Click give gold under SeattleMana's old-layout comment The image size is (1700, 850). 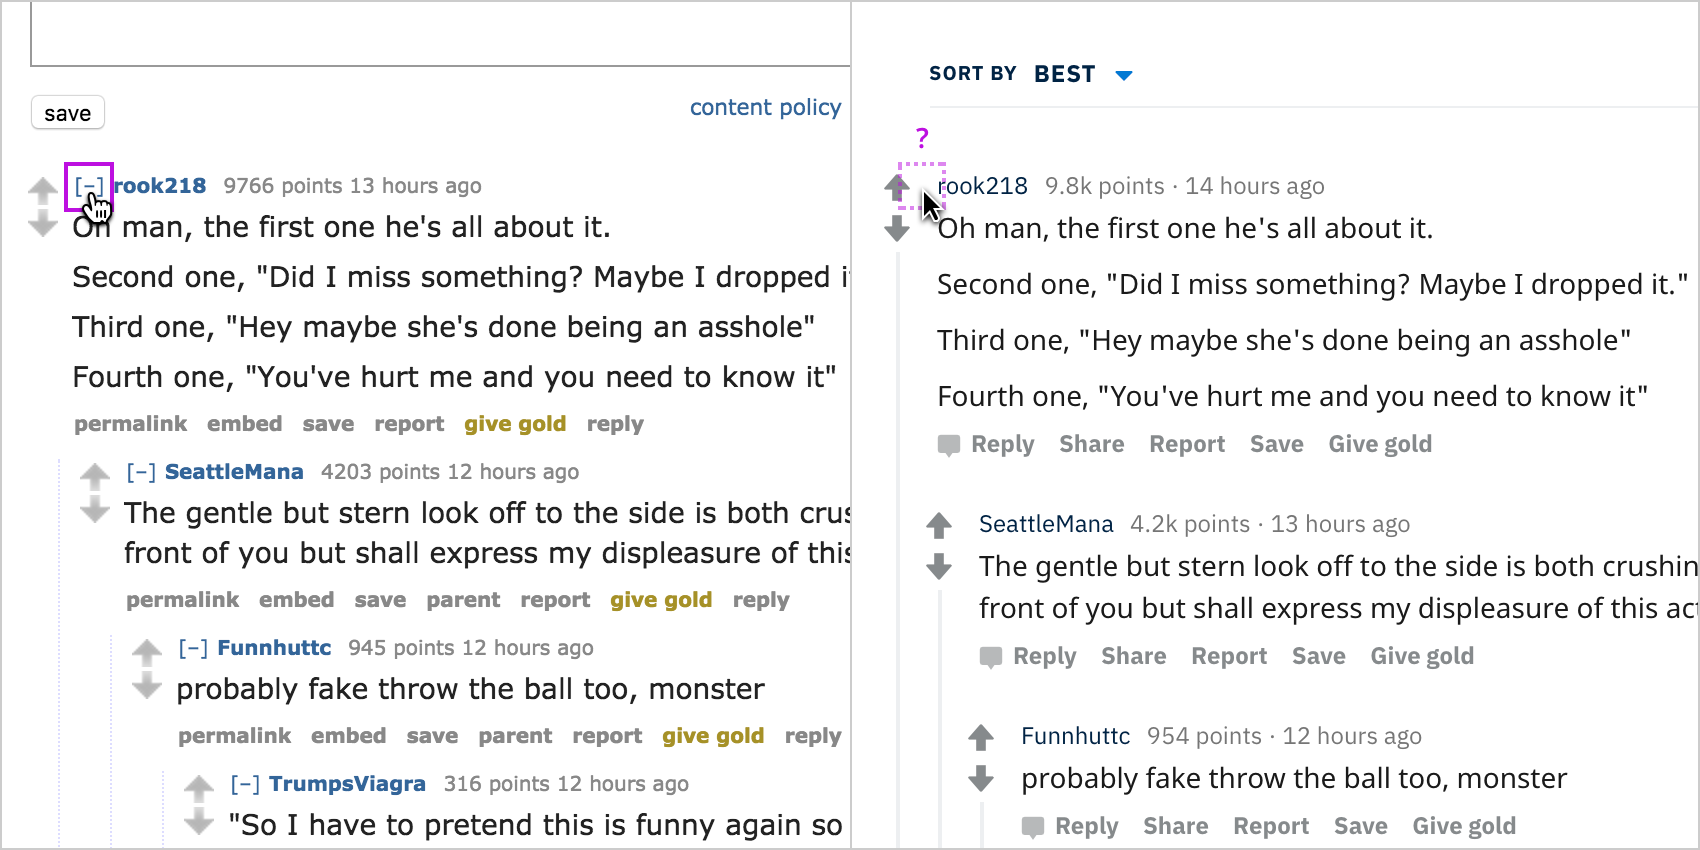pyautogui.click(x=661, y=600)
